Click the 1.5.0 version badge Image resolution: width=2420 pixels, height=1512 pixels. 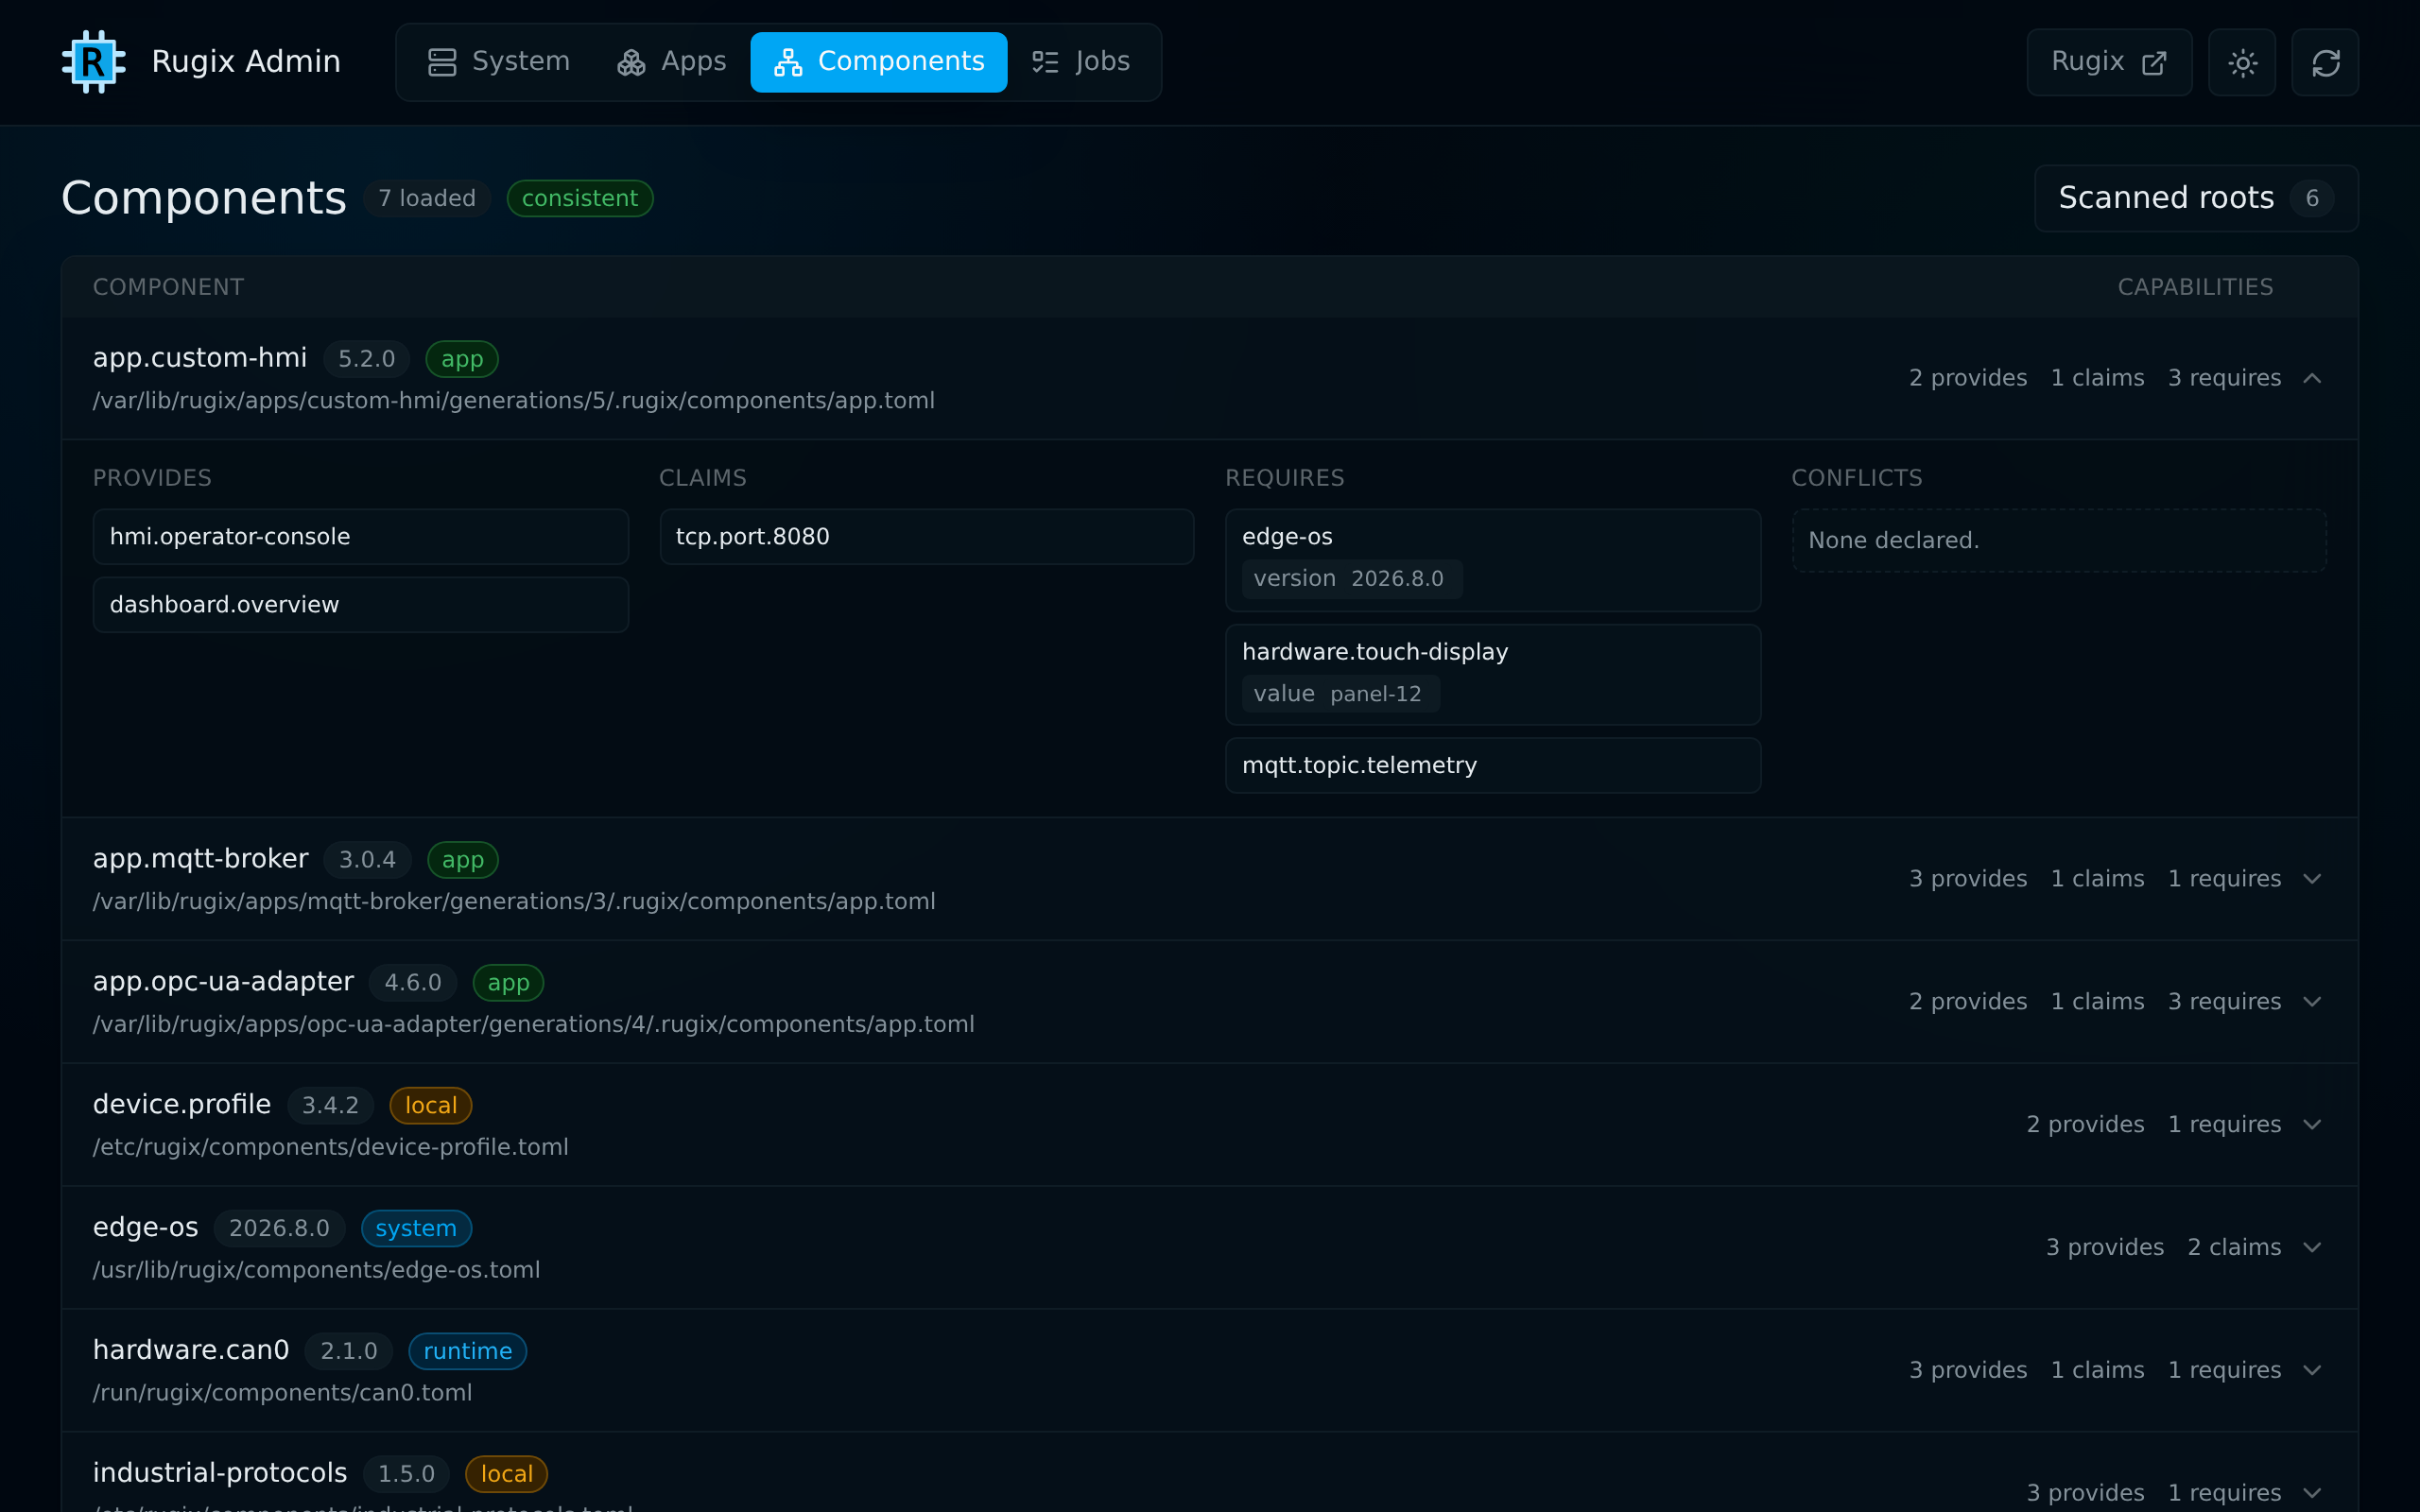[406, 1475]
